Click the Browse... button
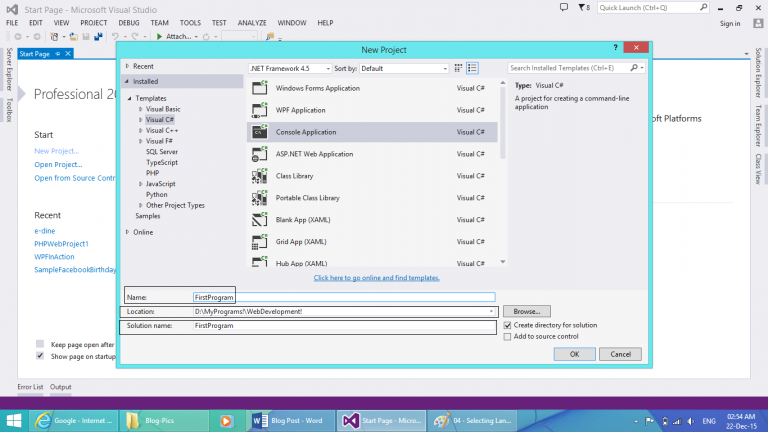Screen dimensions: 768x432 tap(527, 312)
